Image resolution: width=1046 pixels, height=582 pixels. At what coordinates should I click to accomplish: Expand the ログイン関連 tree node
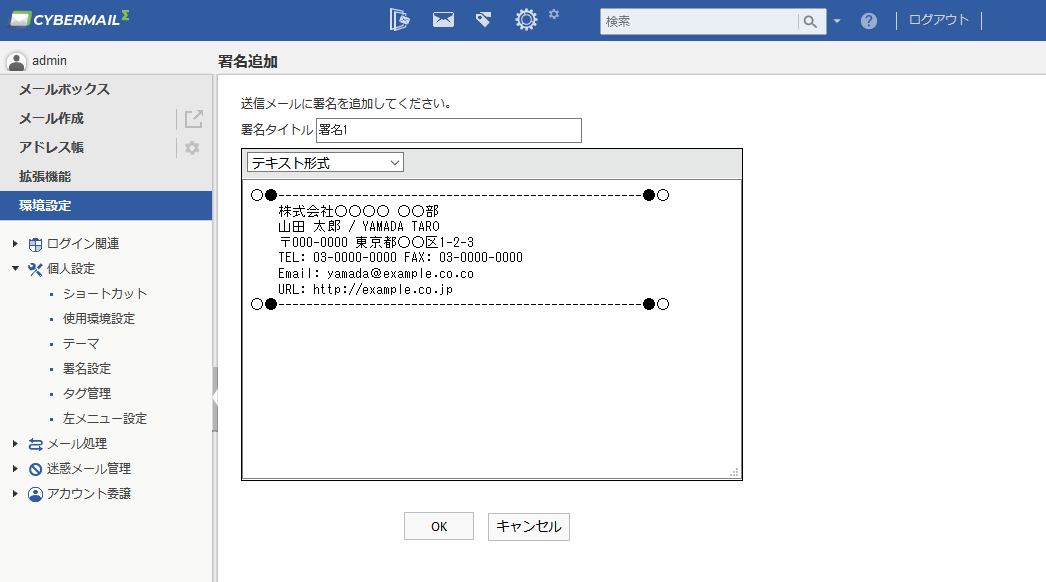click(15, 244)
